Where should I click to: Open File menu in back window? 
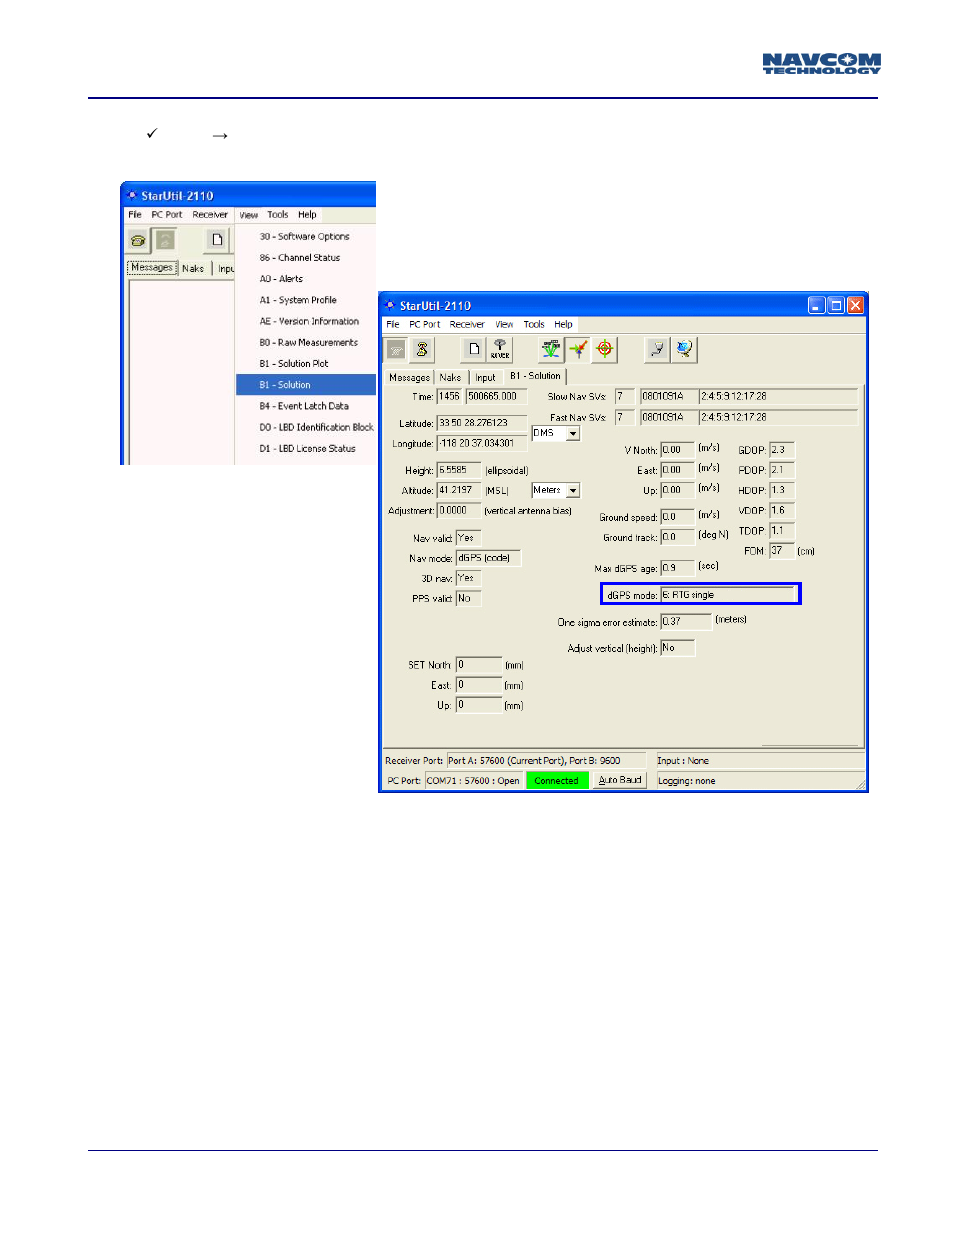(135, 215)
